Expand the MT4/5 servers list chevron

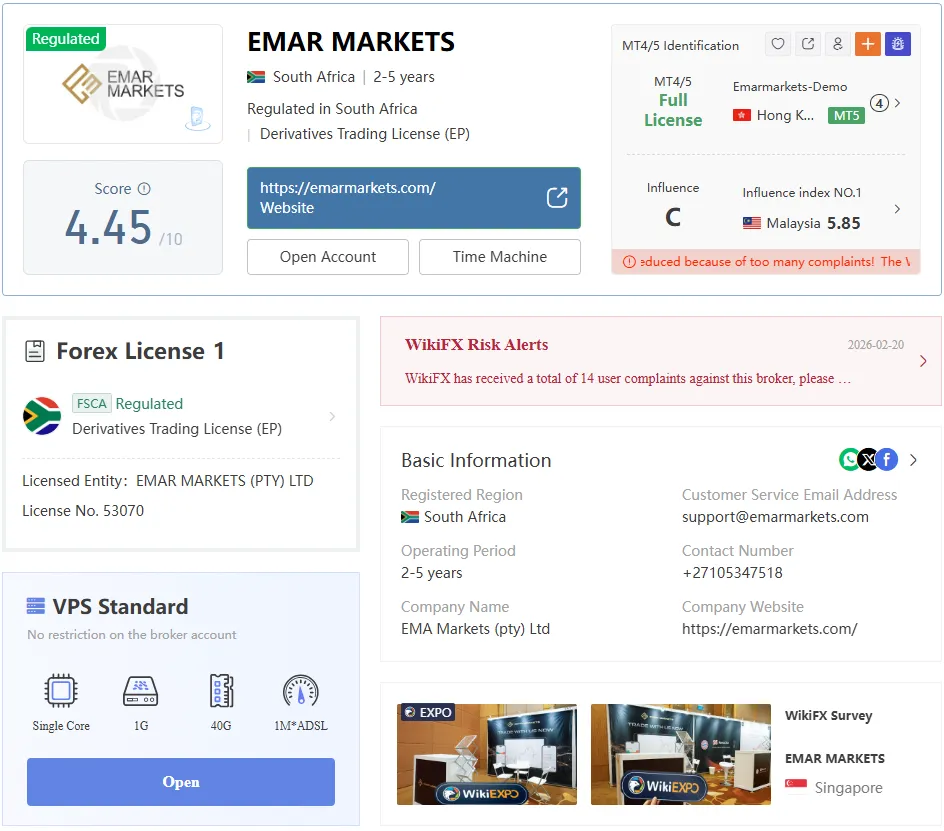(x=897, y=103)
